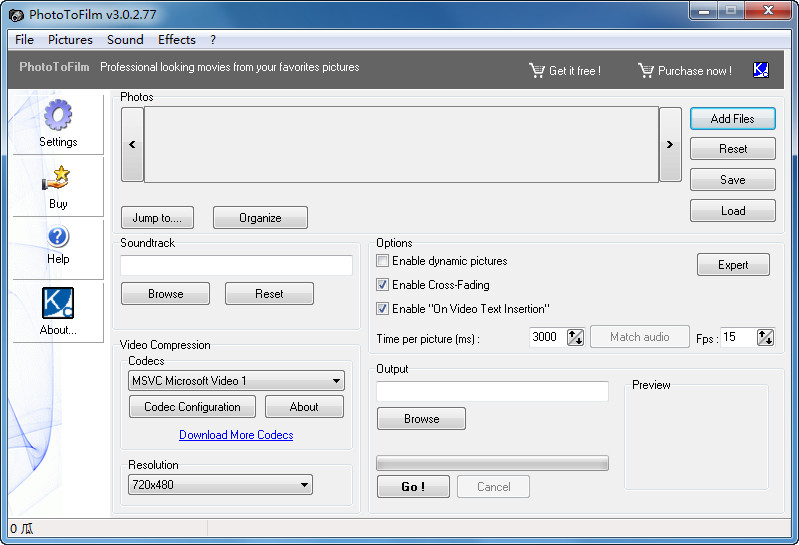Click the Organize button
Viewport: 799px width, 545px height.
click(260, 218)
